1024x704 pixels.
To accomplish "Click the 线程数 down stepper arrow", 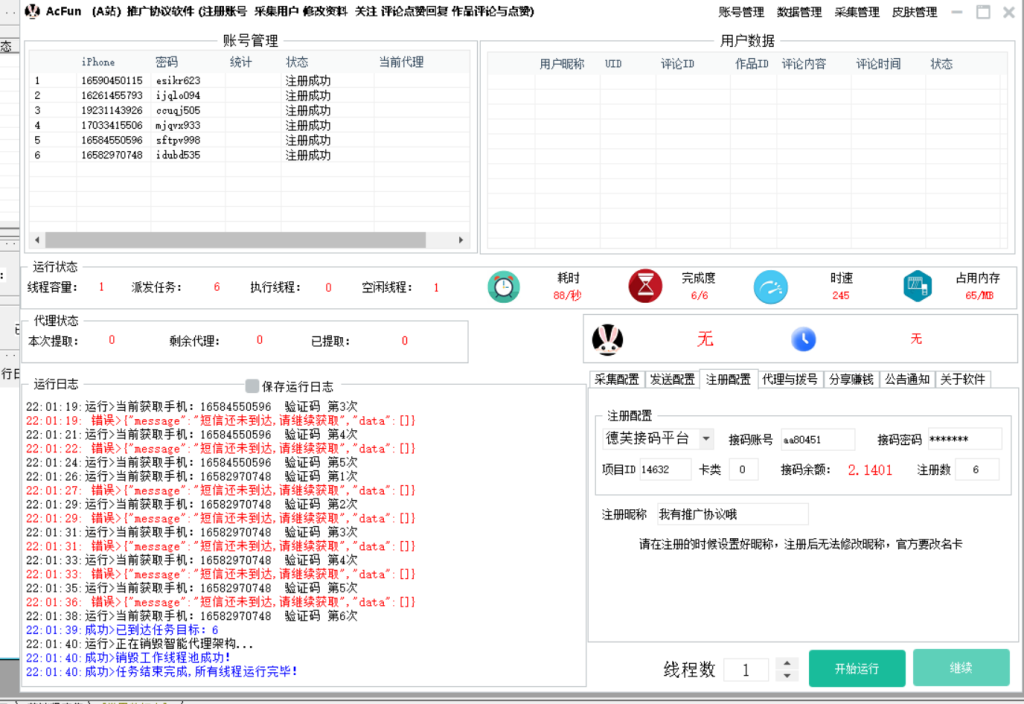I will point(787,674).
